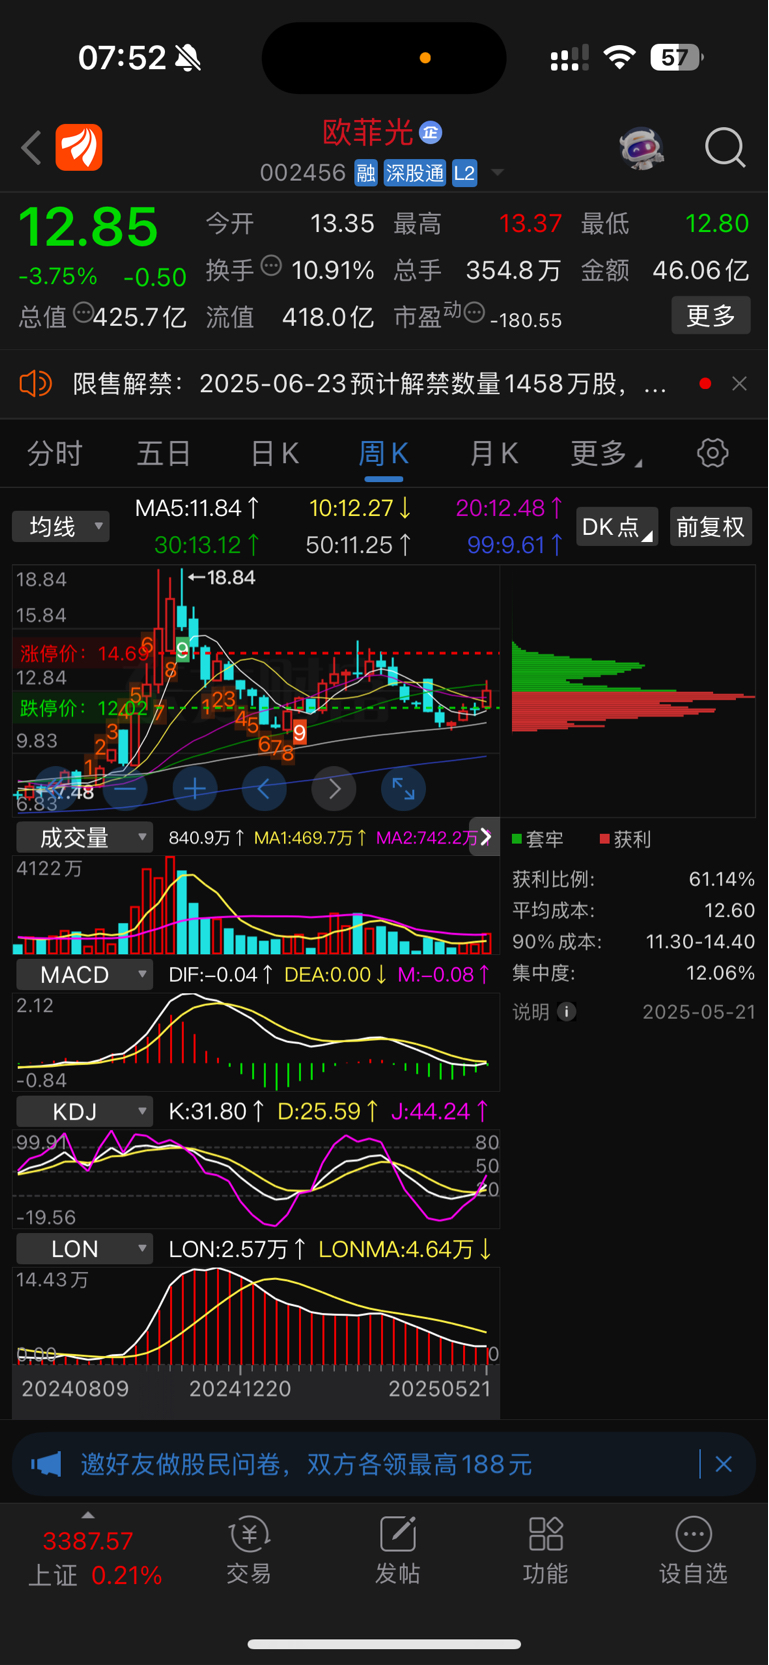Image resolution: width=769 pixels, height=1665 pixels.
Task: Open the questionnaire invite banner
Action: pyautogui.click(x=384, y=1464)
